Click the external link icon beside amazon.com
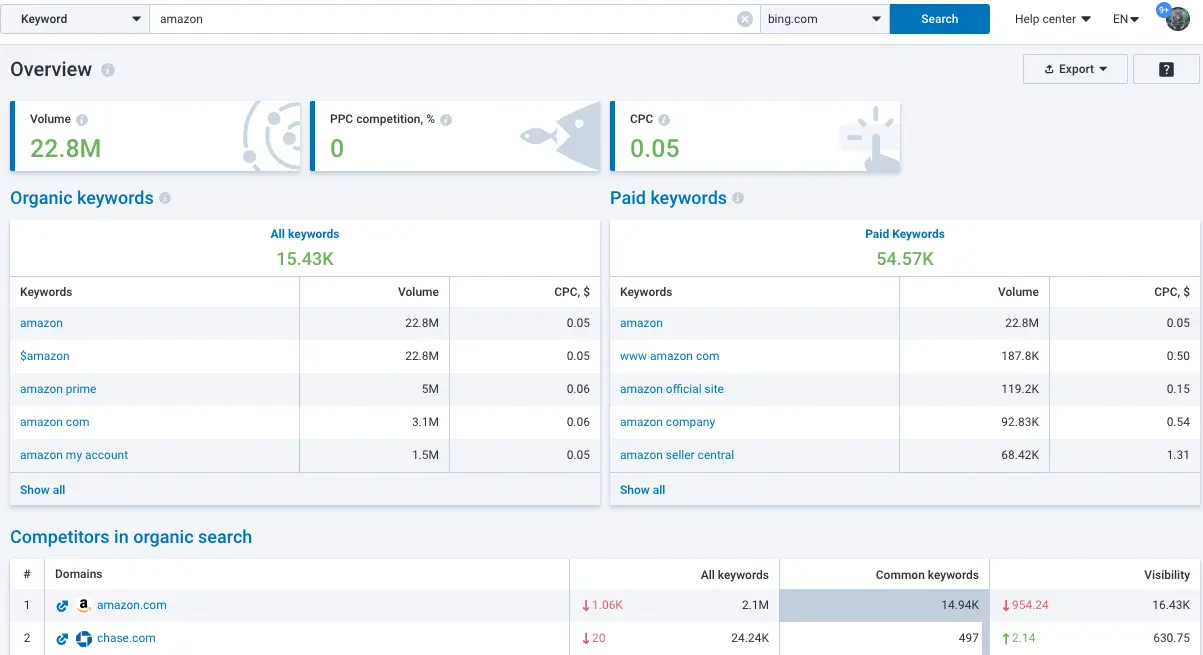Viewport: 1203px width, 655px height. pos(62,605)
